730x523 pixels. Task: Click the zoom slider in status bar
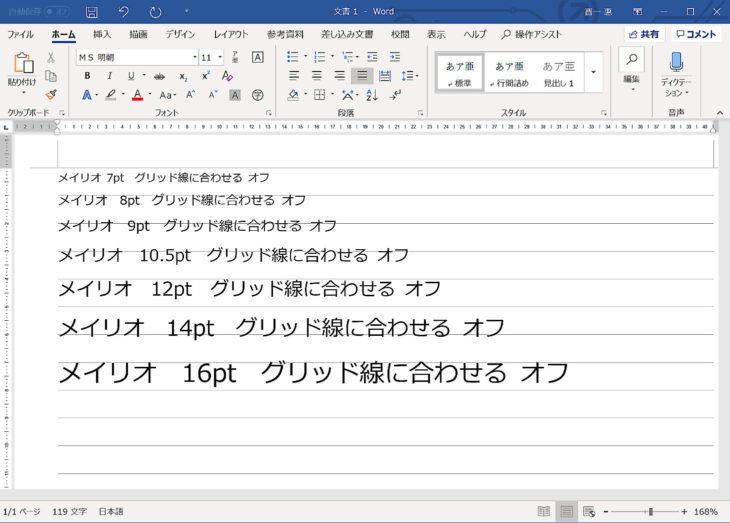pos(650,512)
